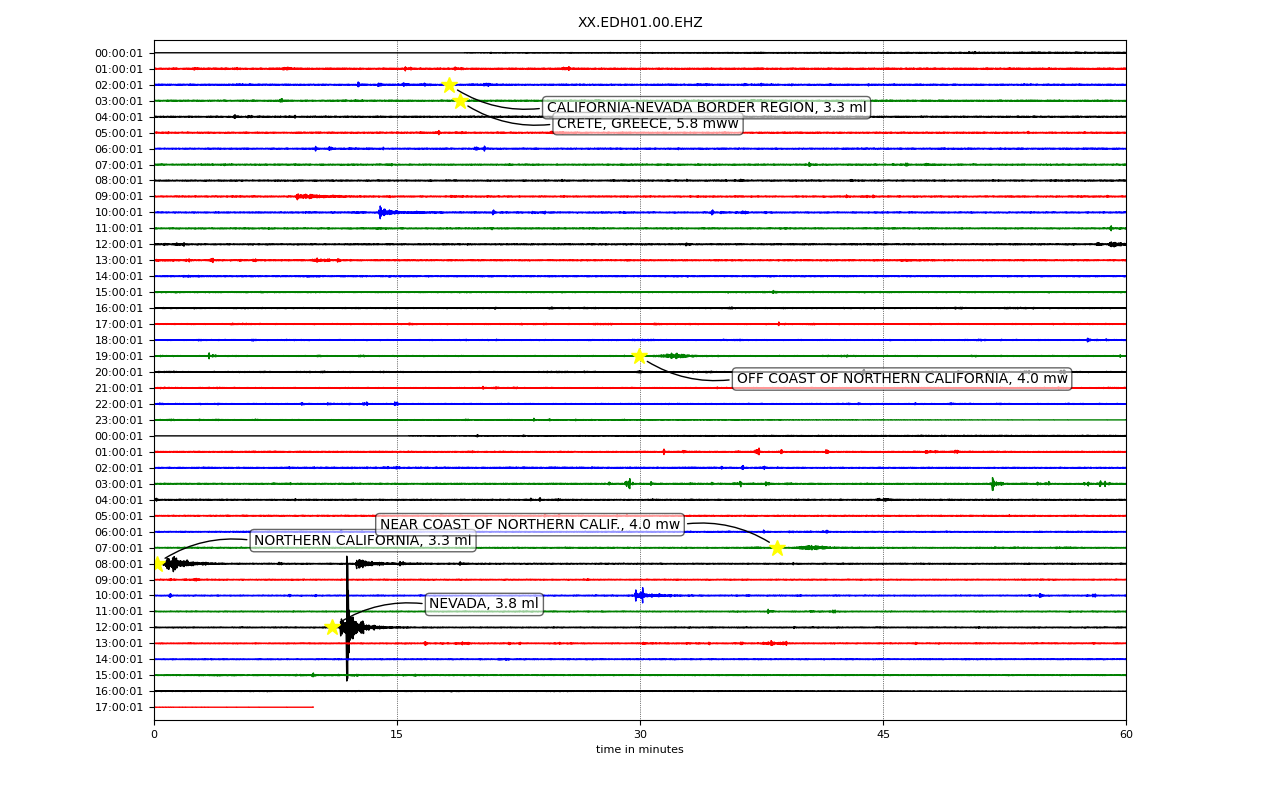Click the yellow star at the start of the 08:00:01 trace
The image size is (1280, 800).
[156, 563]
